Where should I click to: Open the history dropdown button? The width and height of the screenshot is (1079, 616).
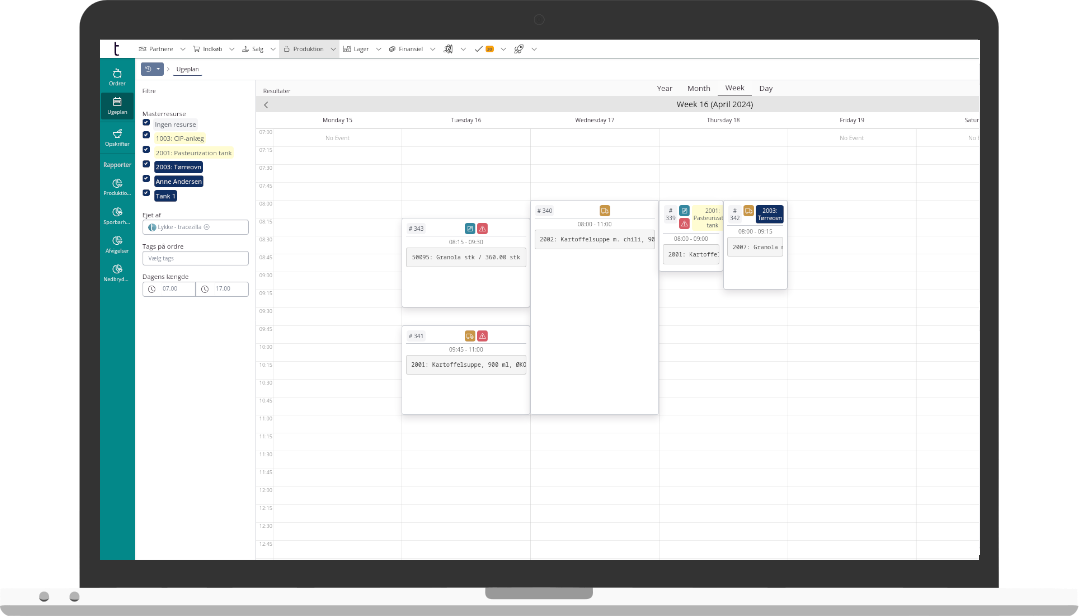152,69
